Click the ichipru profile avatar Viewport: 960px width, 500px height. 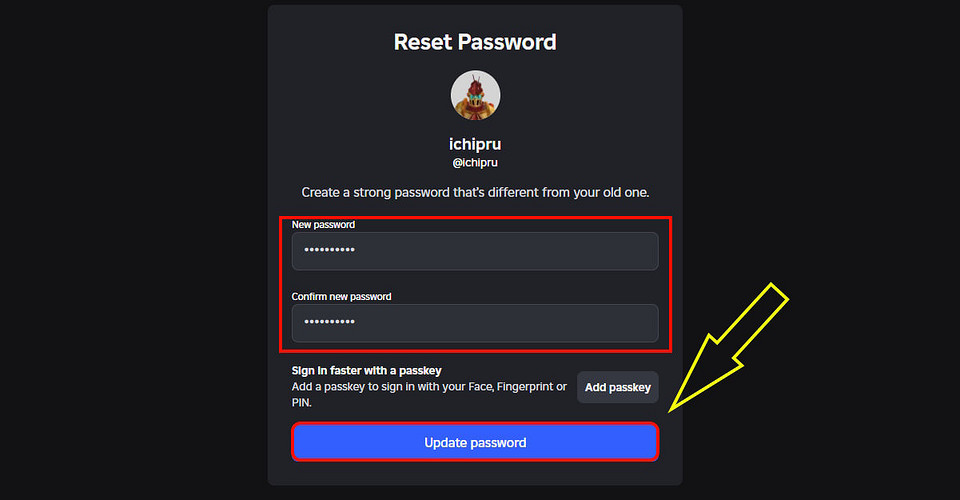point(475,96)
